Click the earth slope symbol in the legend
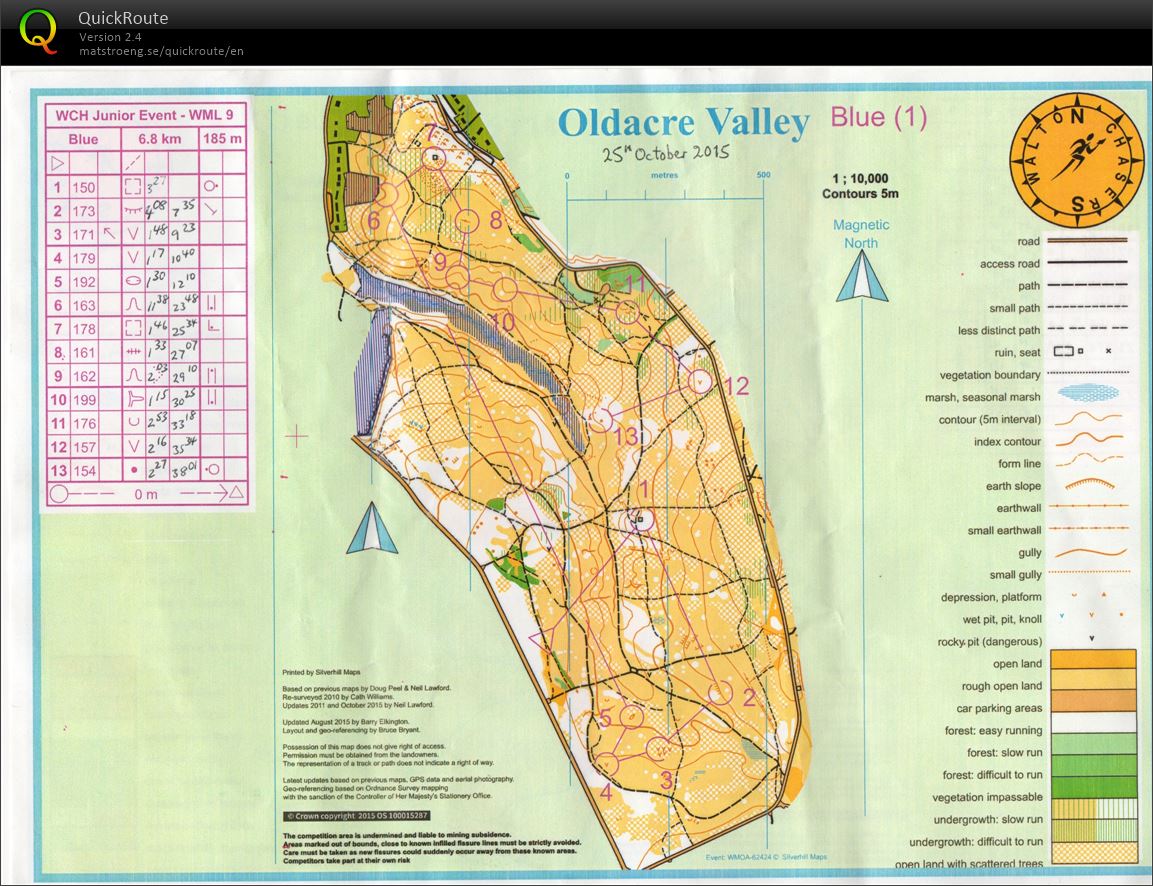The height and width of the screenshot is (886, 1153). 1090,484
